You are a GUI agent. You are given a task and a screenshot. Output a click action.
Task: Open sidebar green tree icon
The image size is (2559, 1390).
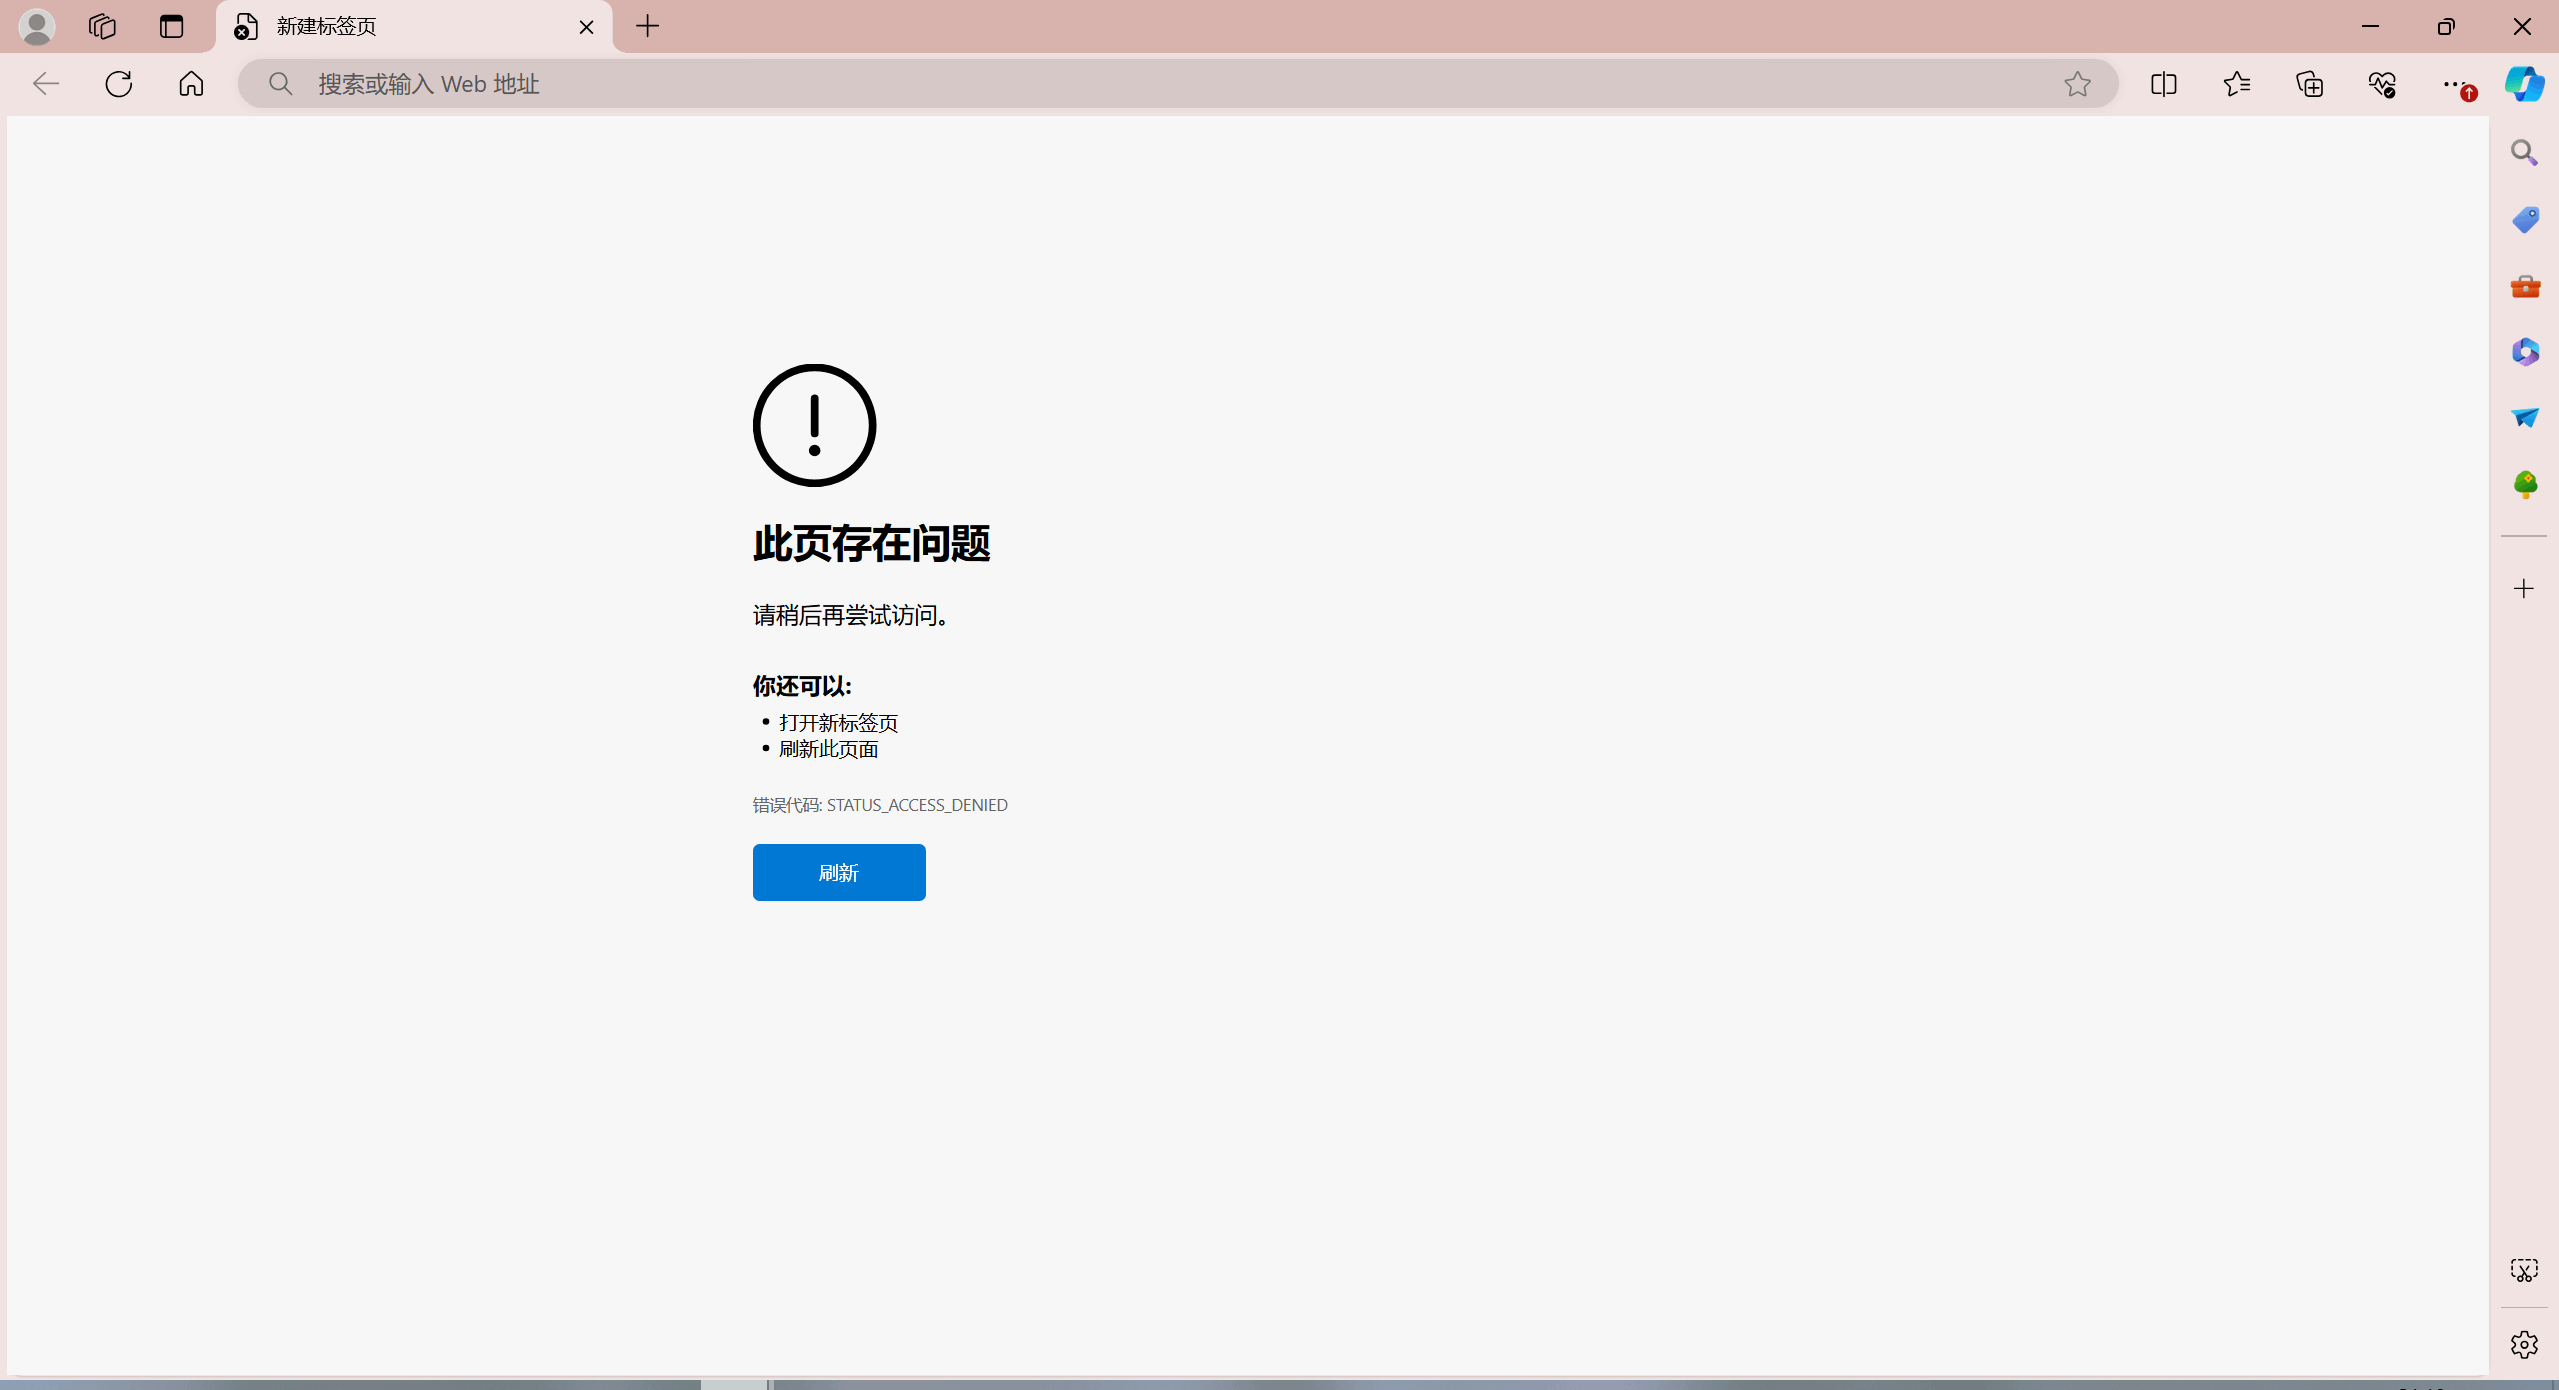[2524, 485]
